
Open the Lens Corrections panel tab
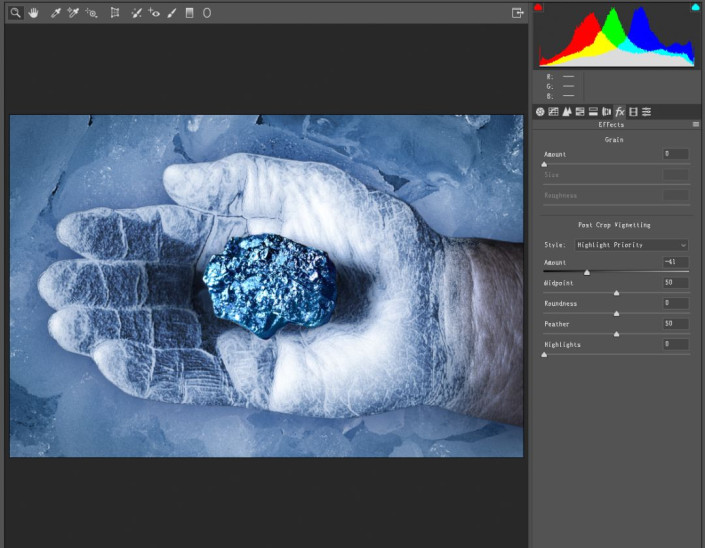(x=607, y=112)
